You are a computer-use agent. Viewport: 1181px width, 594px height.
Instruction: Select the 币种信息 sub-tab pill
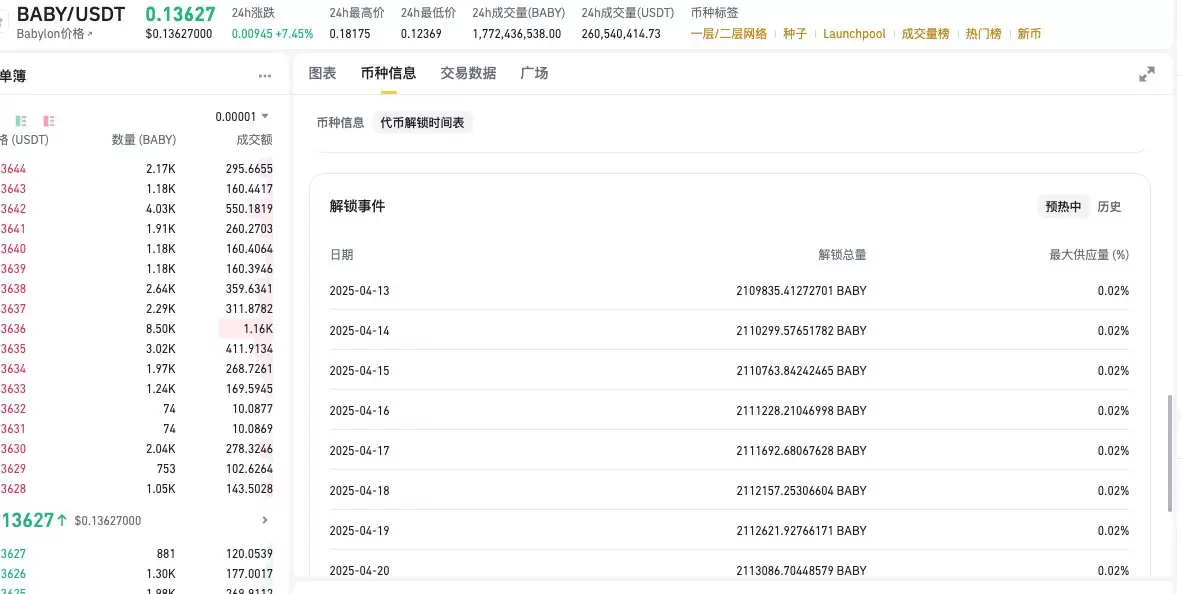click(340, 123)
